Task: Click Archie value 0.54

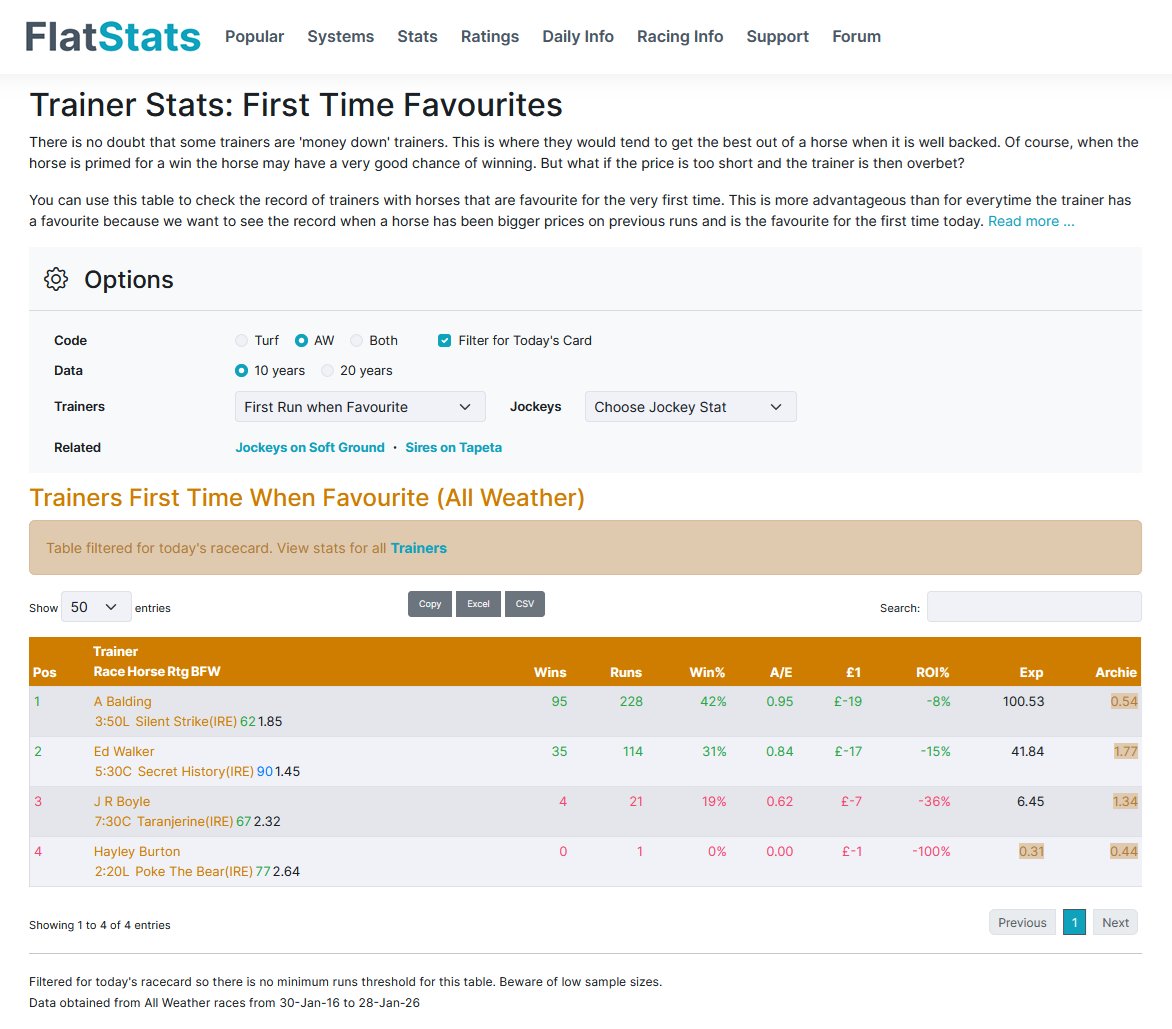Action: [x=1124, y=702]
